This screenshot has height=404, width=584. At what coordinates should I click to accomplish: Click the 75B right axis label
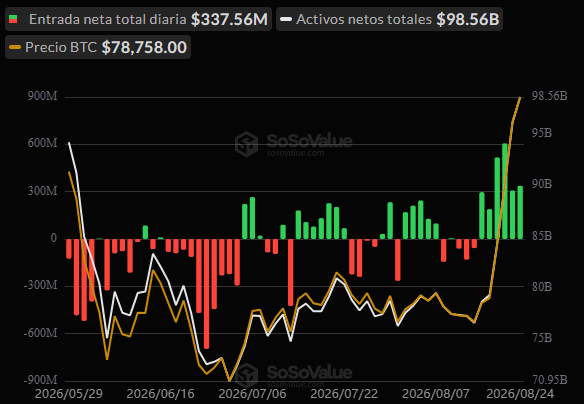point(542,338)
